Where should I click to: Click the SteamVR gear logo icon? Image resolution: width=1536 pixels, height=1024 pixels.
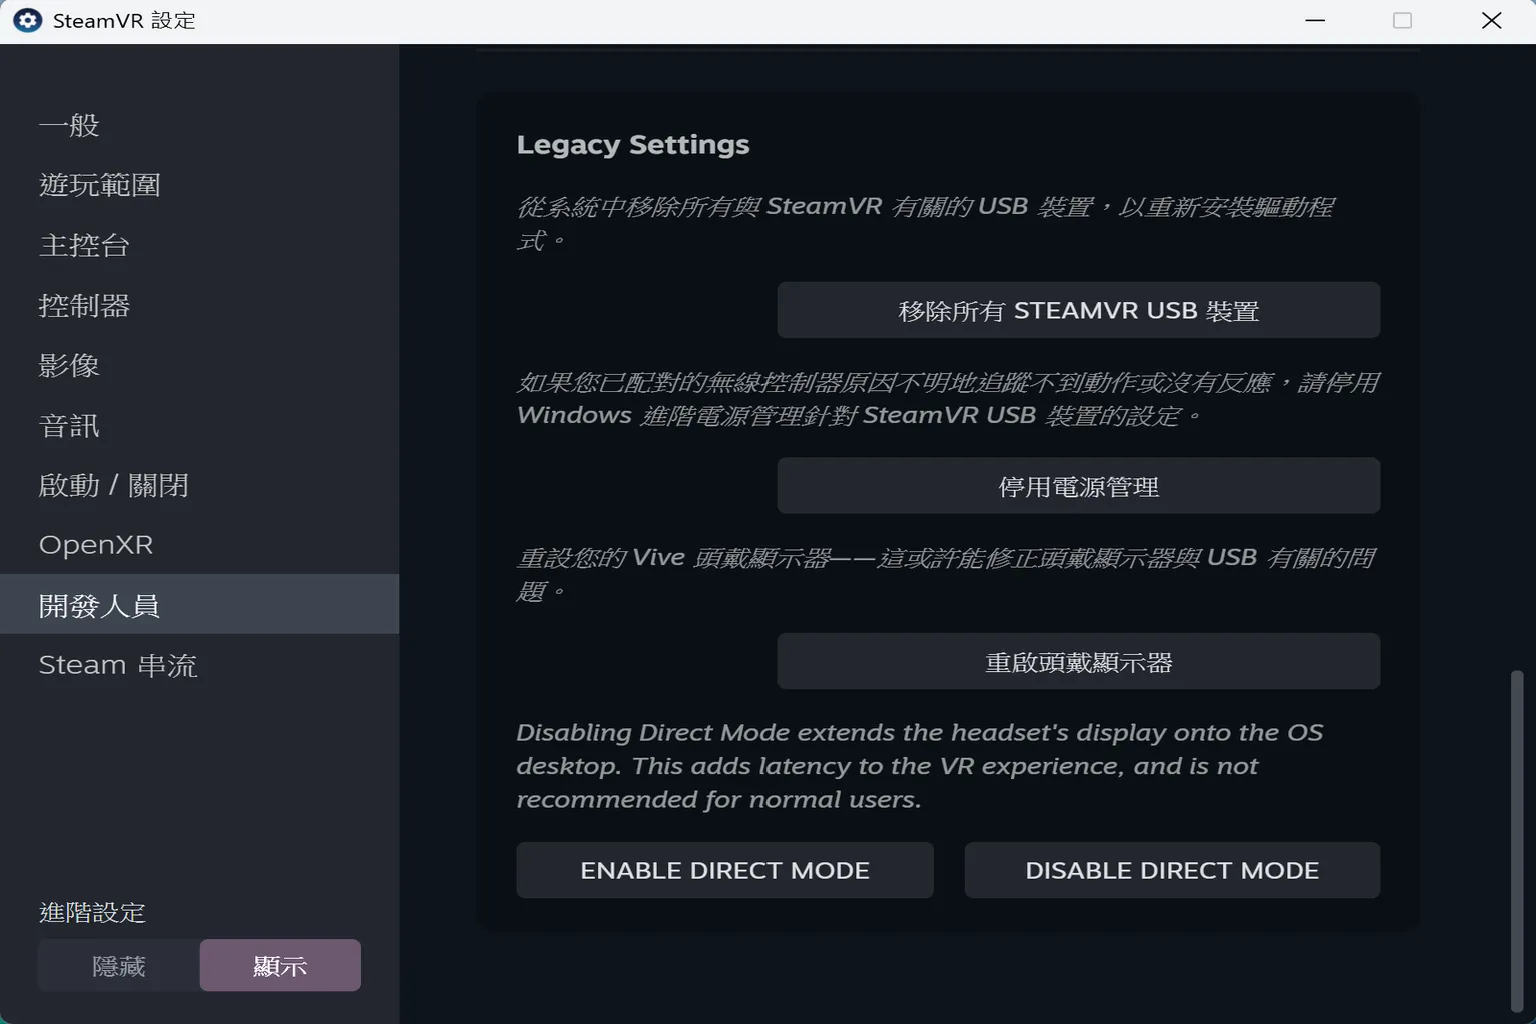(27, 20)
